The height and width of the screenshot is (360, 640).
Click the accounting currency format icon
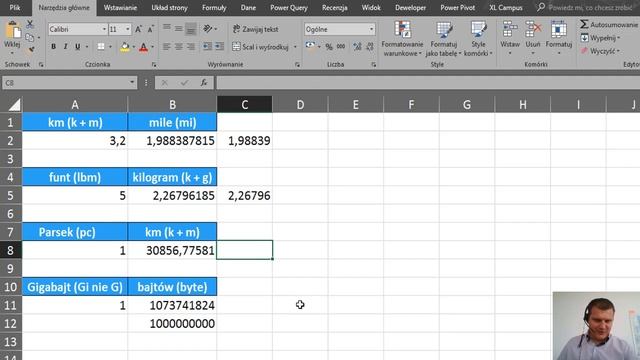click(310, 46)
